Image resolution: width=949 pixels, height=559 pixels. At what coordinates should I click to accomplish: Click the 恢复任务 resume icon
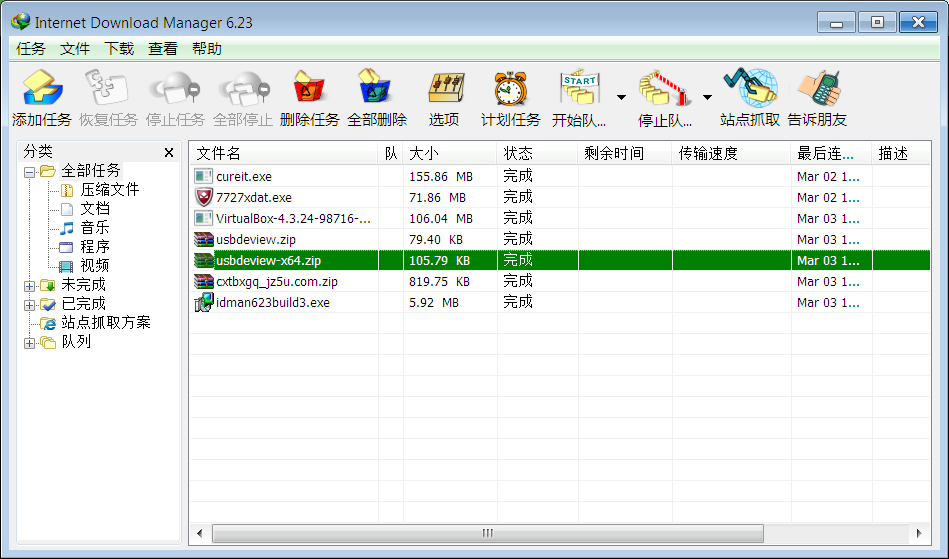(x=108, y=88)
